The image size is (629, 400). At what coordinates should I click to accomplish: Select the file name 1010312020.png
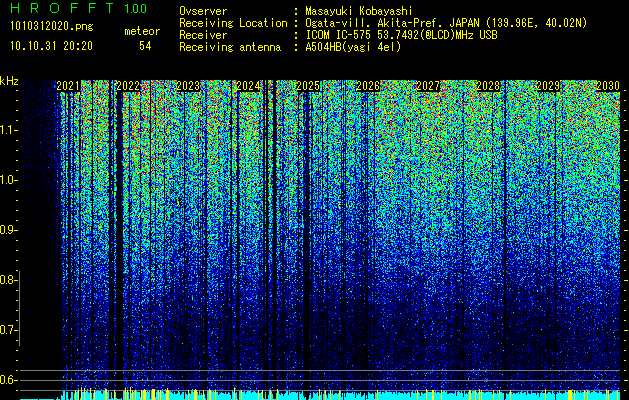[x=52, y=27]
